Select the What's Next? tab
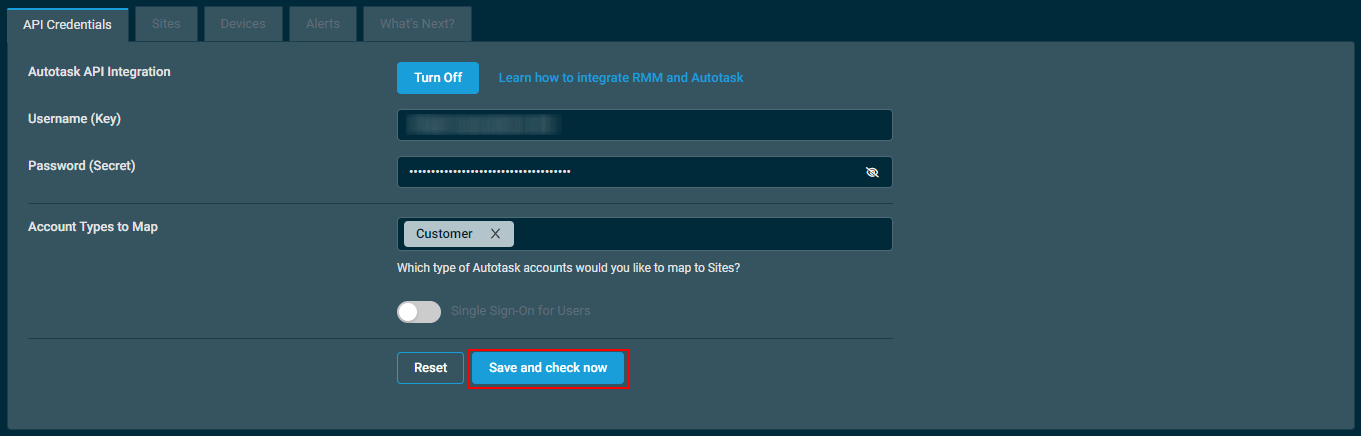The height and width of the screenshot is (436, 1361). tap(417, 24)
